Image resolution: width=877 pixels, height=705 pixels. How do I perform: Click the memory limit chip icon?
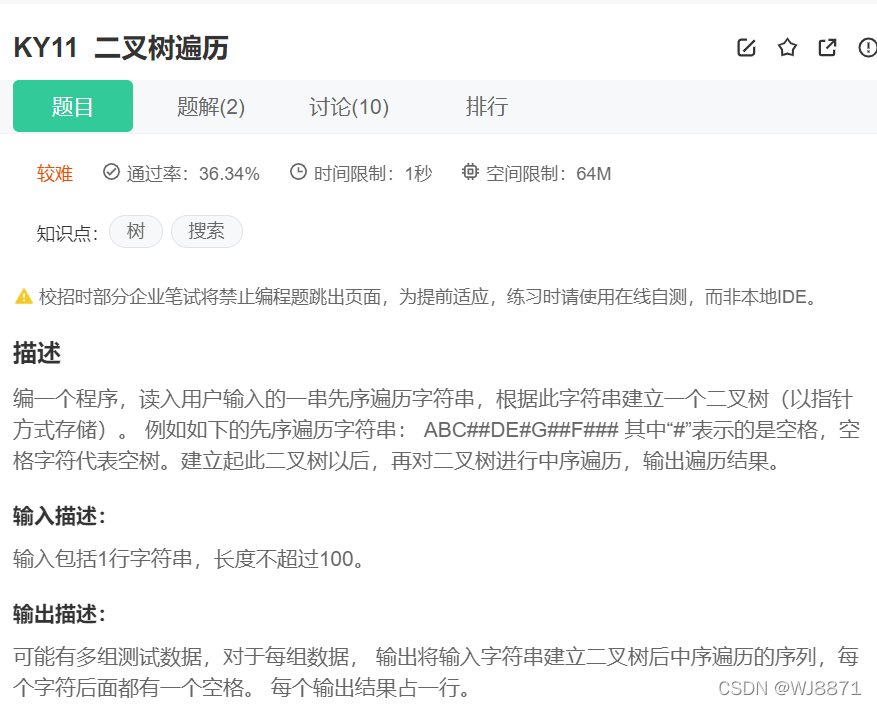470,172
